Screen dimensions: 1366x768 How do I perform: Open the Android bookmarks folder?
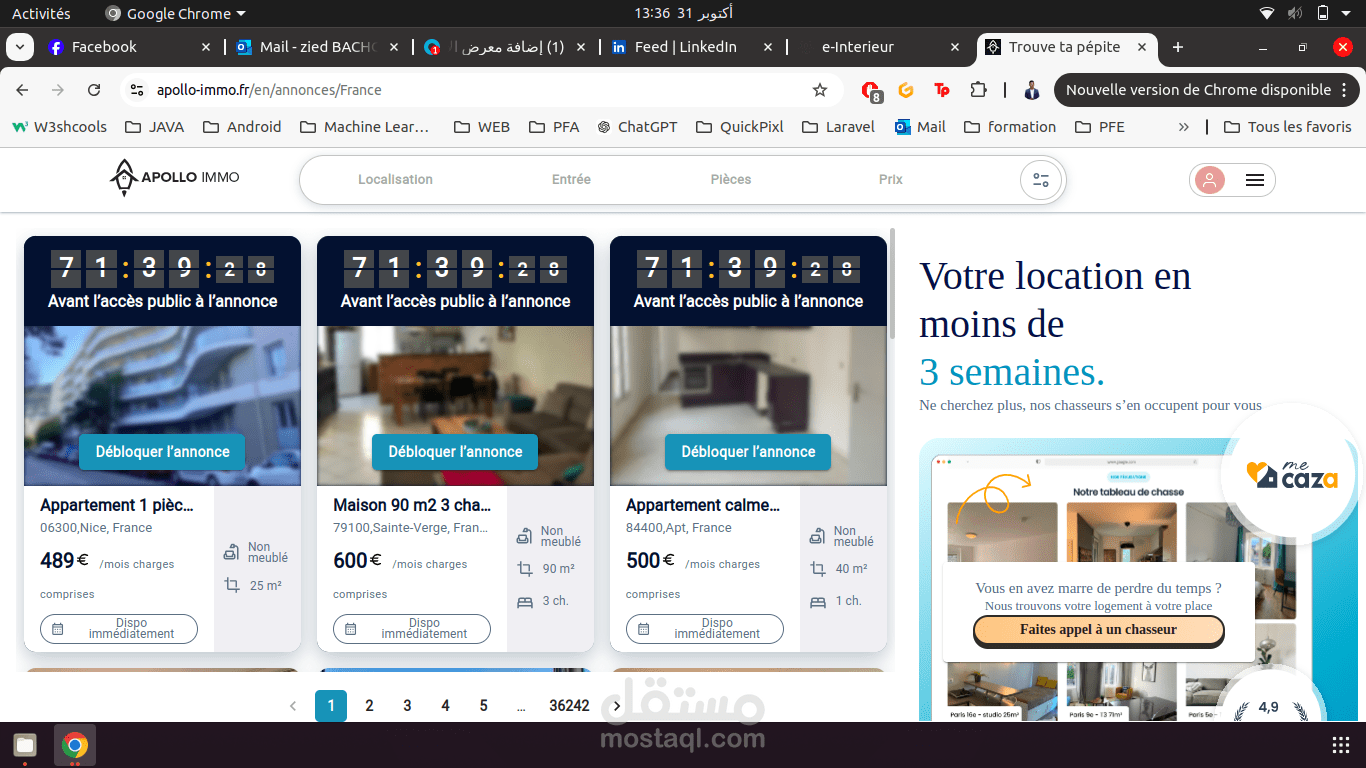pos(242,127)
